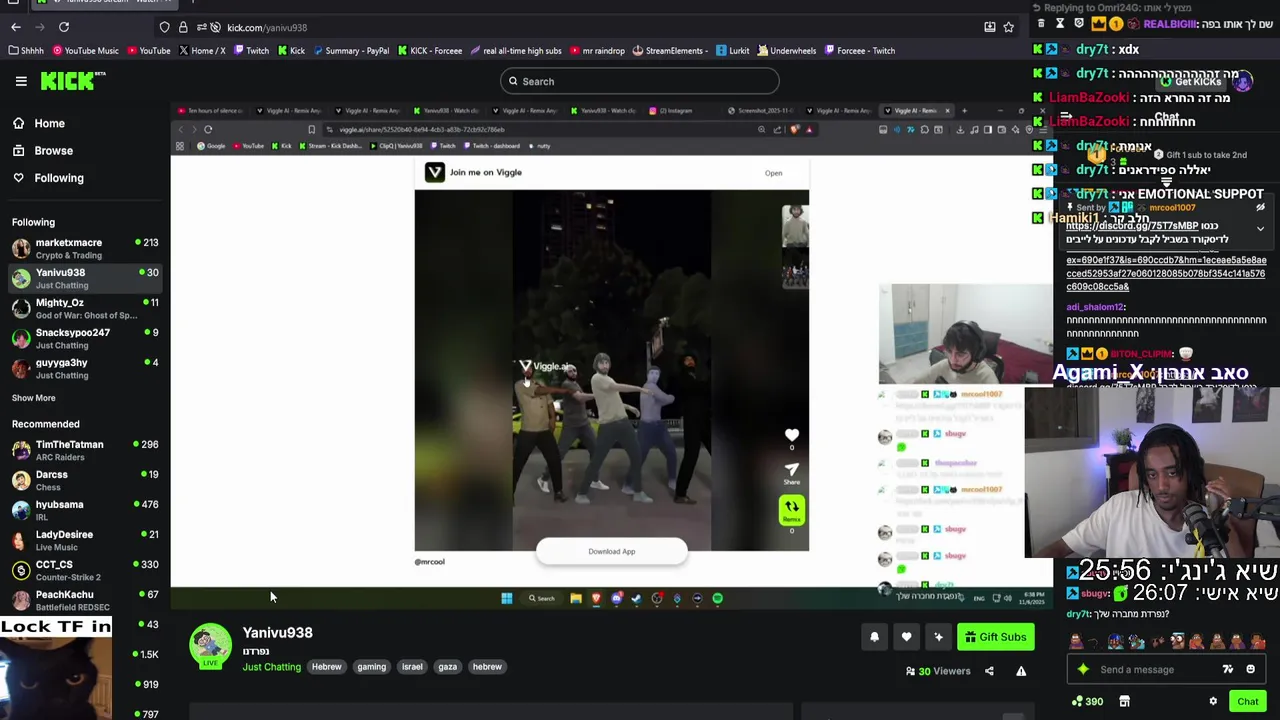Open Shhhh bookmarks folder
Viewport: 1280px width, 720px height.
pos(26,50)
